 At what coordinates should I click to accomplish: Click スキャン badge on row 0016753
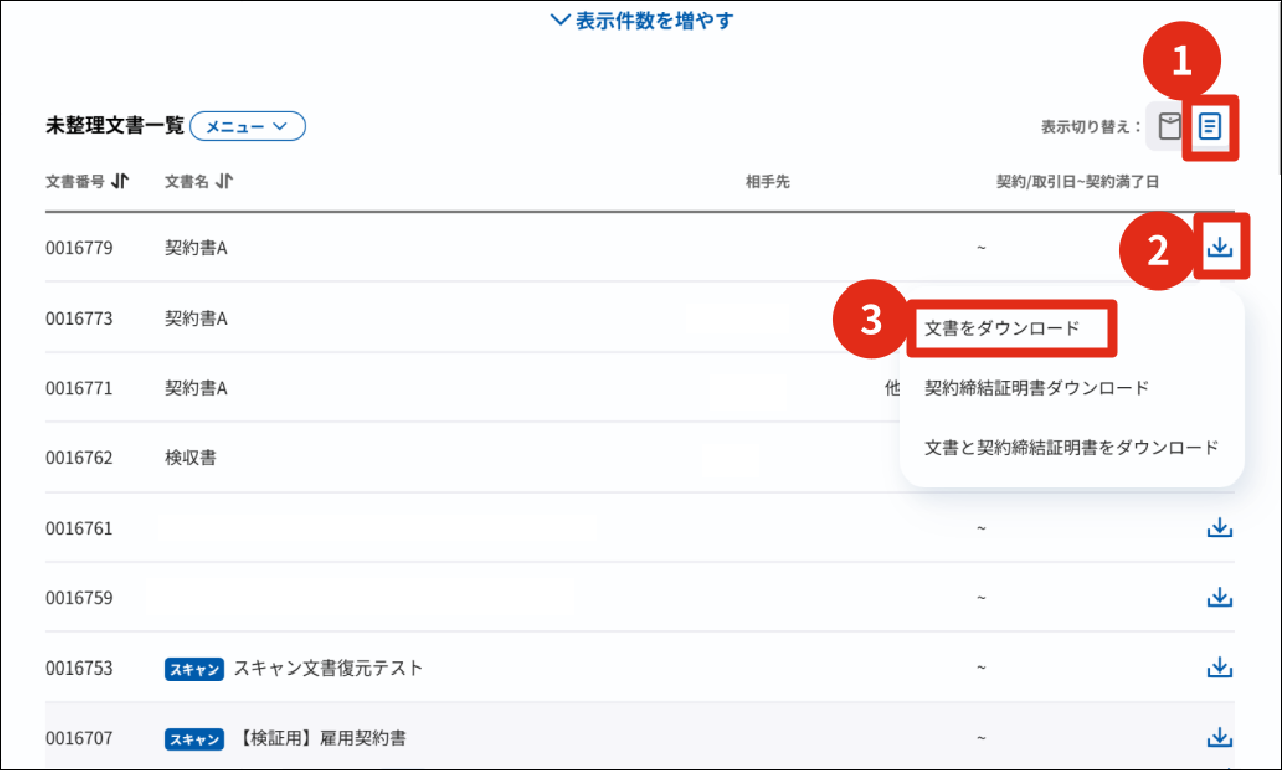pyautogui.click(x=193, y=669)
